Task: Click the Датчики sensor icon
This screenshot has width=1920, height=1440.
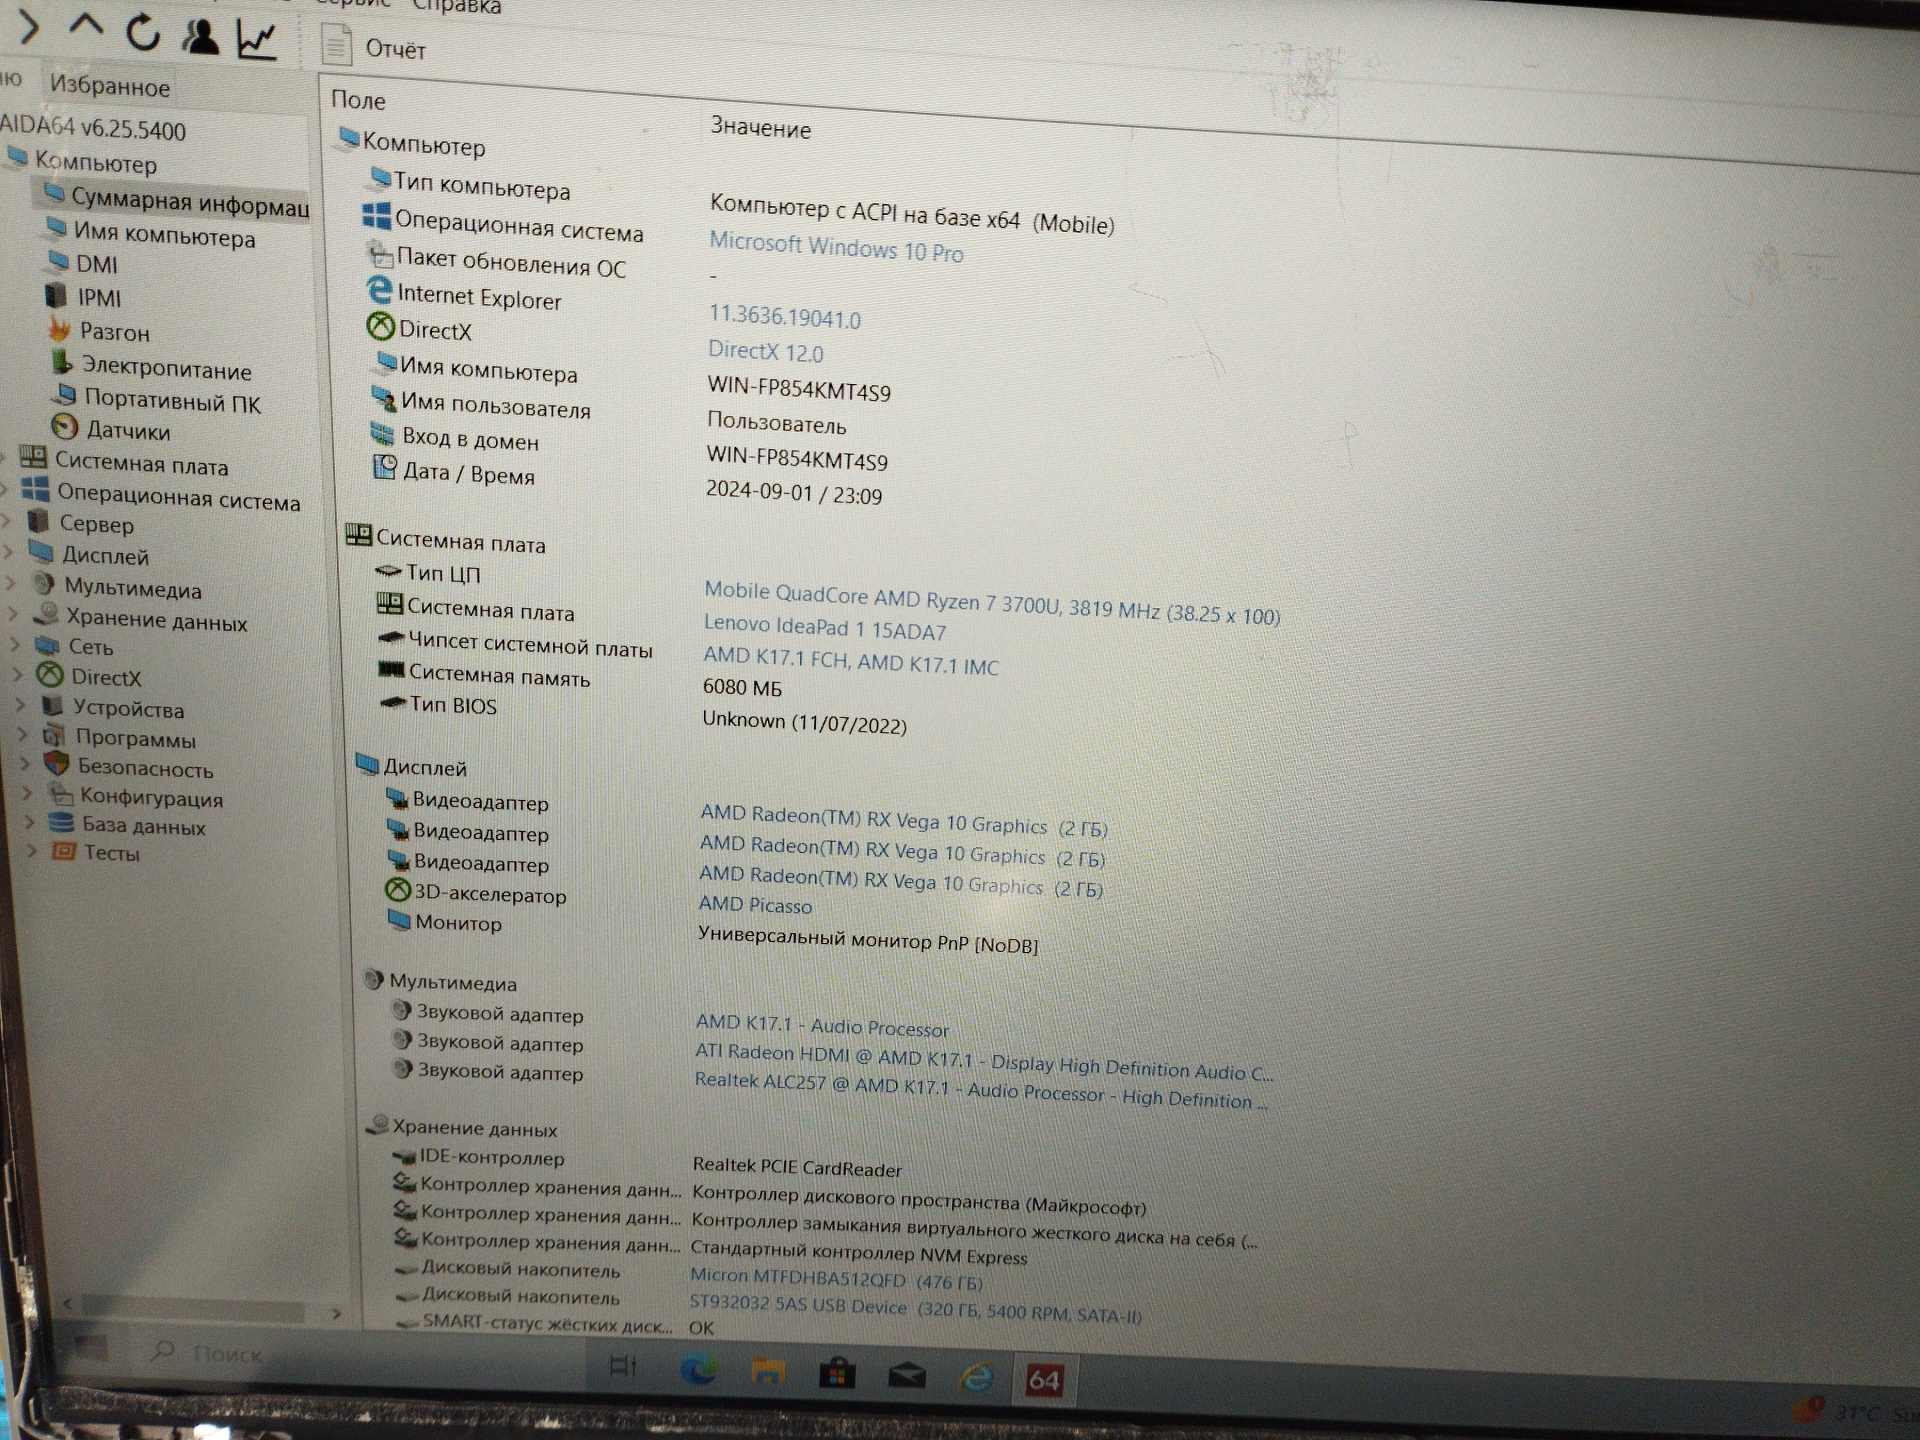Action: 65,427
